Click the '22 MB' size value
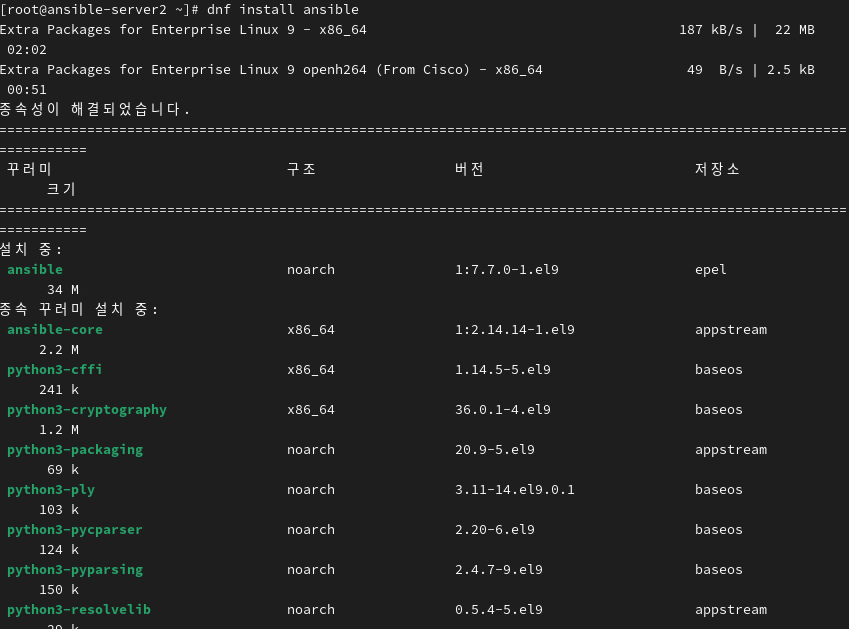The width and height of the screenshot is (849, 629). point(794,30)
